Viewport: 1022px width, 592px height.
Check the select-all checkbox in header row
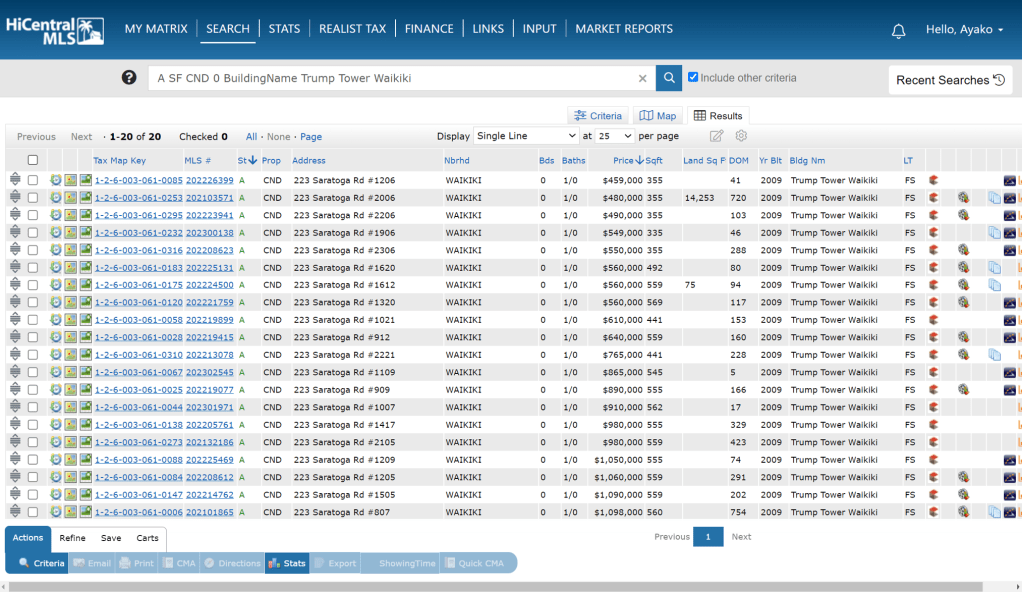(33, 160)
